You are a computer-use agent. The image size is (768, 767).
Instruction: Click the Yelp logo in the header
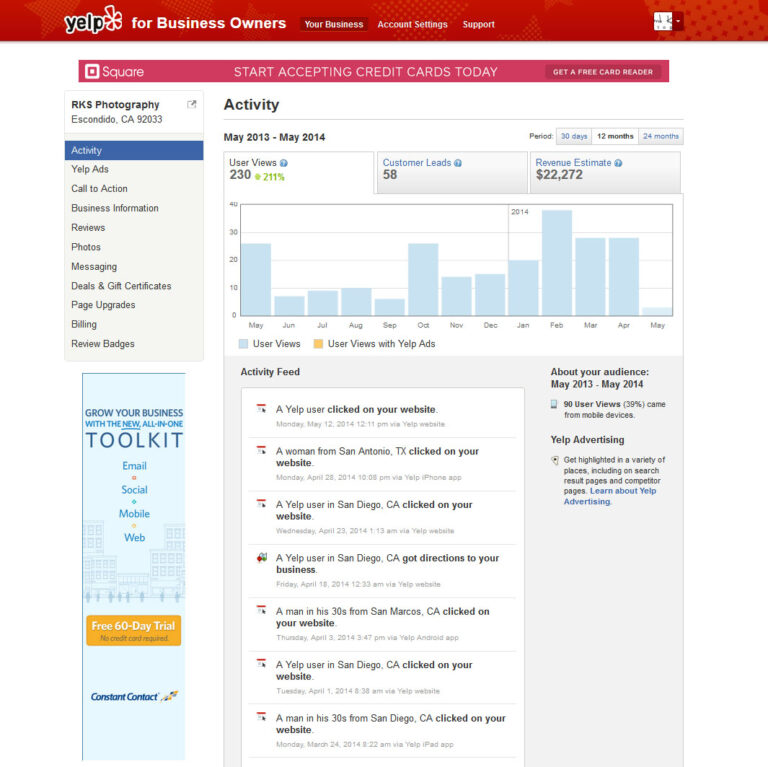click(92, 22)
